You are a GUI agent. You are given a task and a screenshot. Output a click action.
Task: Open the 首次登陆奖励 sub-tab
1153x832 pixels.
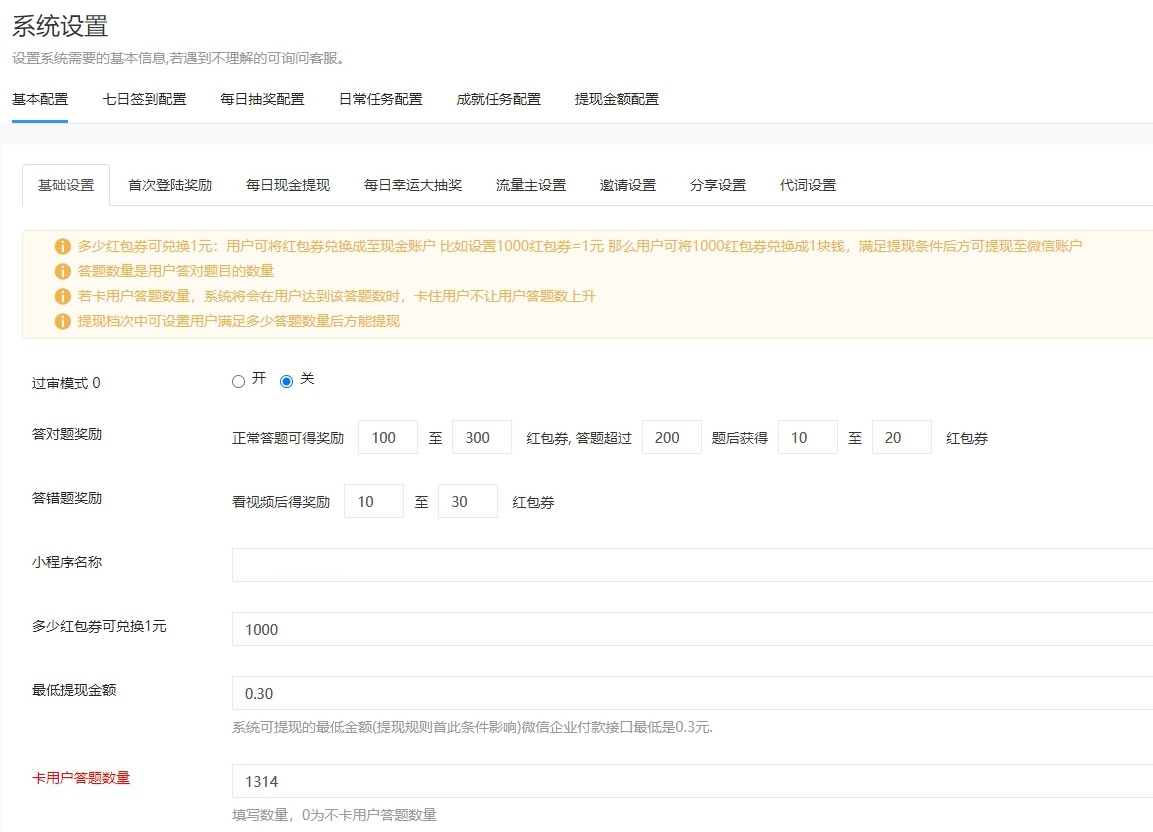[169, 185]
